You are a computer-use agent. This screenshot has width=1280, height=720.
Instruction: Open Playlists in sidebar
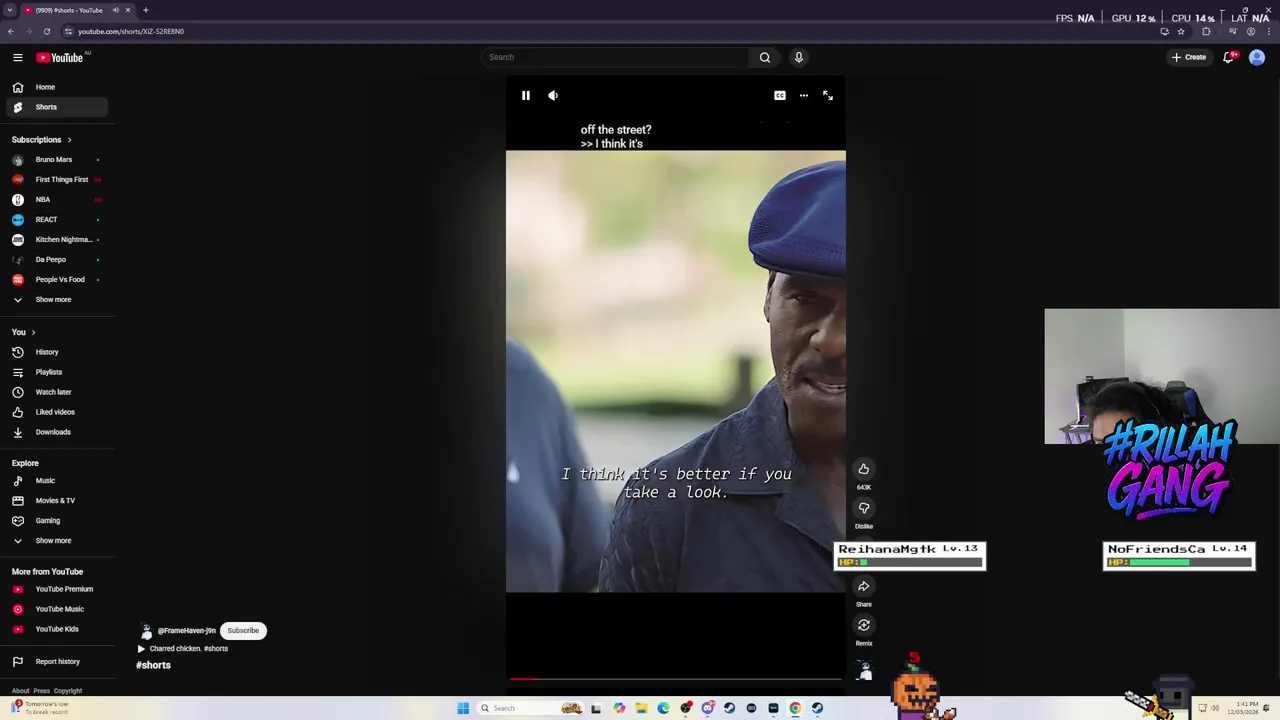tap(58, 372)
